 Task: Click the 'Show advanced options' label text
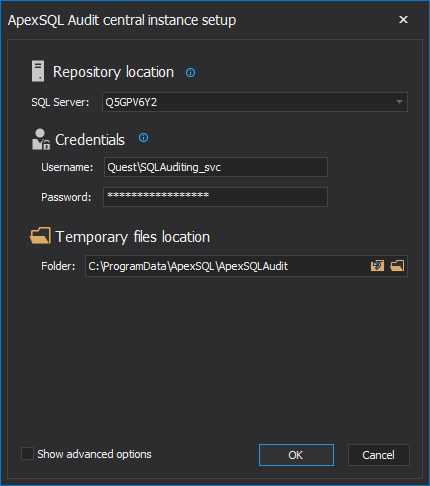click(94, 454)
